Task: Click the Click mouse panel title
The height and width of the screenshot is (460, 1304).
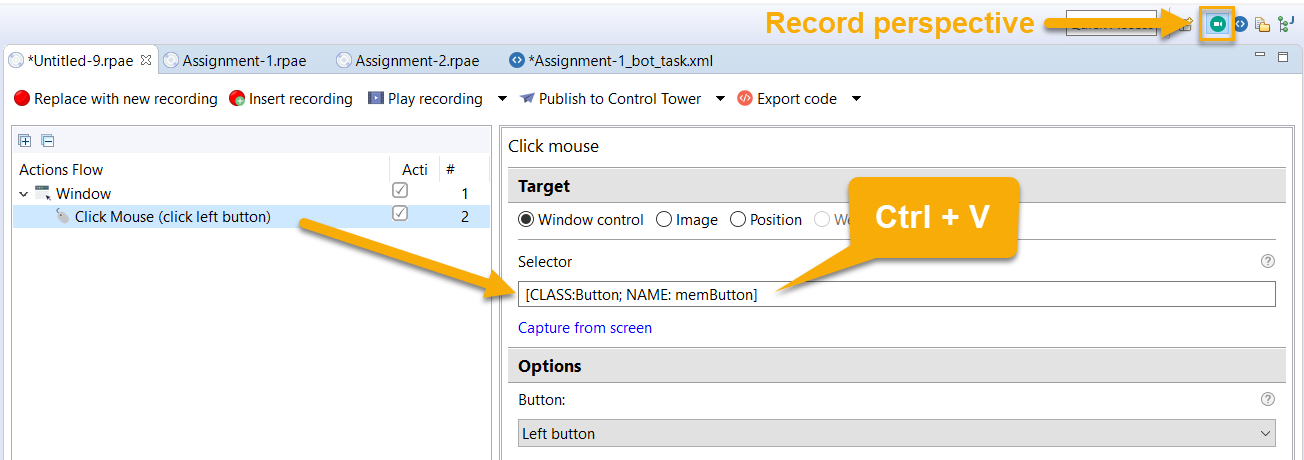Action: [554, 146]
